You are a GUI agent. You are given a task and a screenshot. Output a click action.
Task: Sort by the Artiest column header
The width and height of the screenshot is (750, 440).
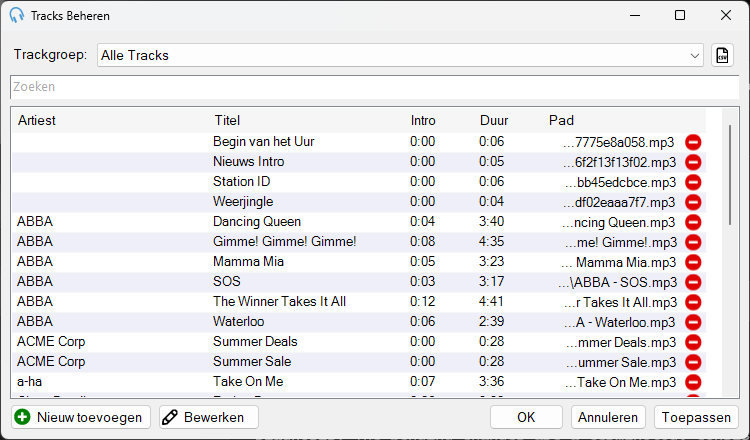(37, 121)
